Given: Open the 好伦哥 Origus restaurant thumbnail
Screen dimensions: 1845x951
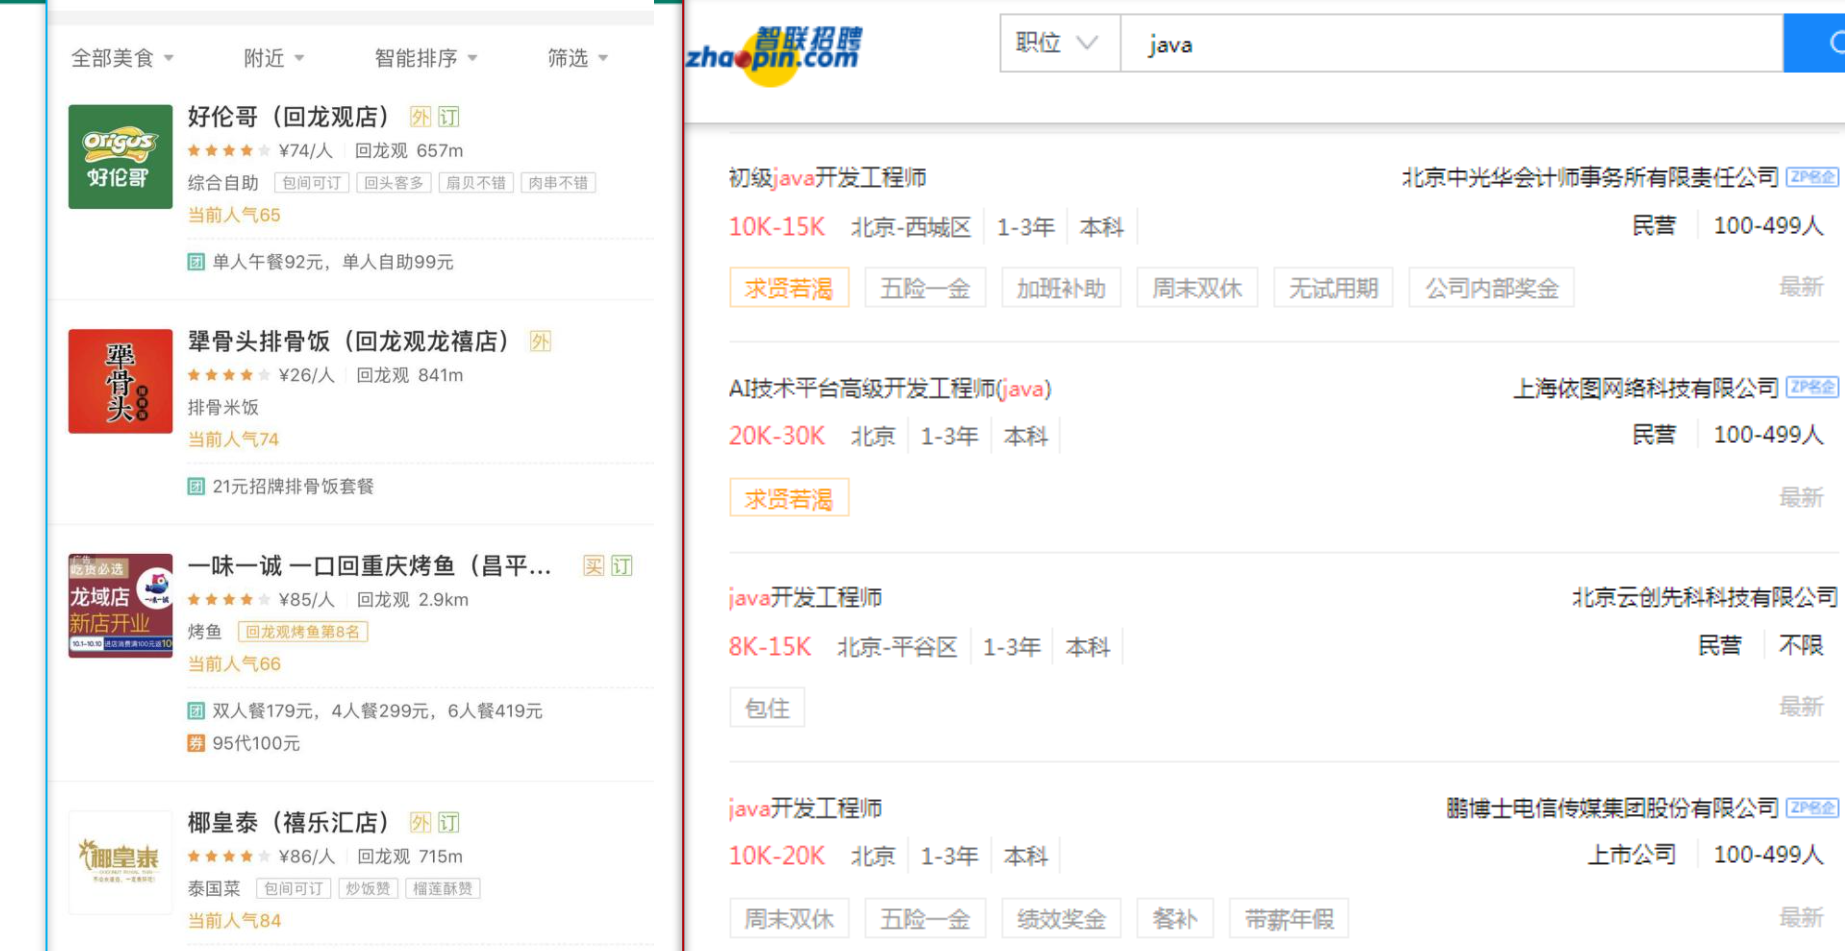Looking at the screenshot, I should tap(120, 157).
